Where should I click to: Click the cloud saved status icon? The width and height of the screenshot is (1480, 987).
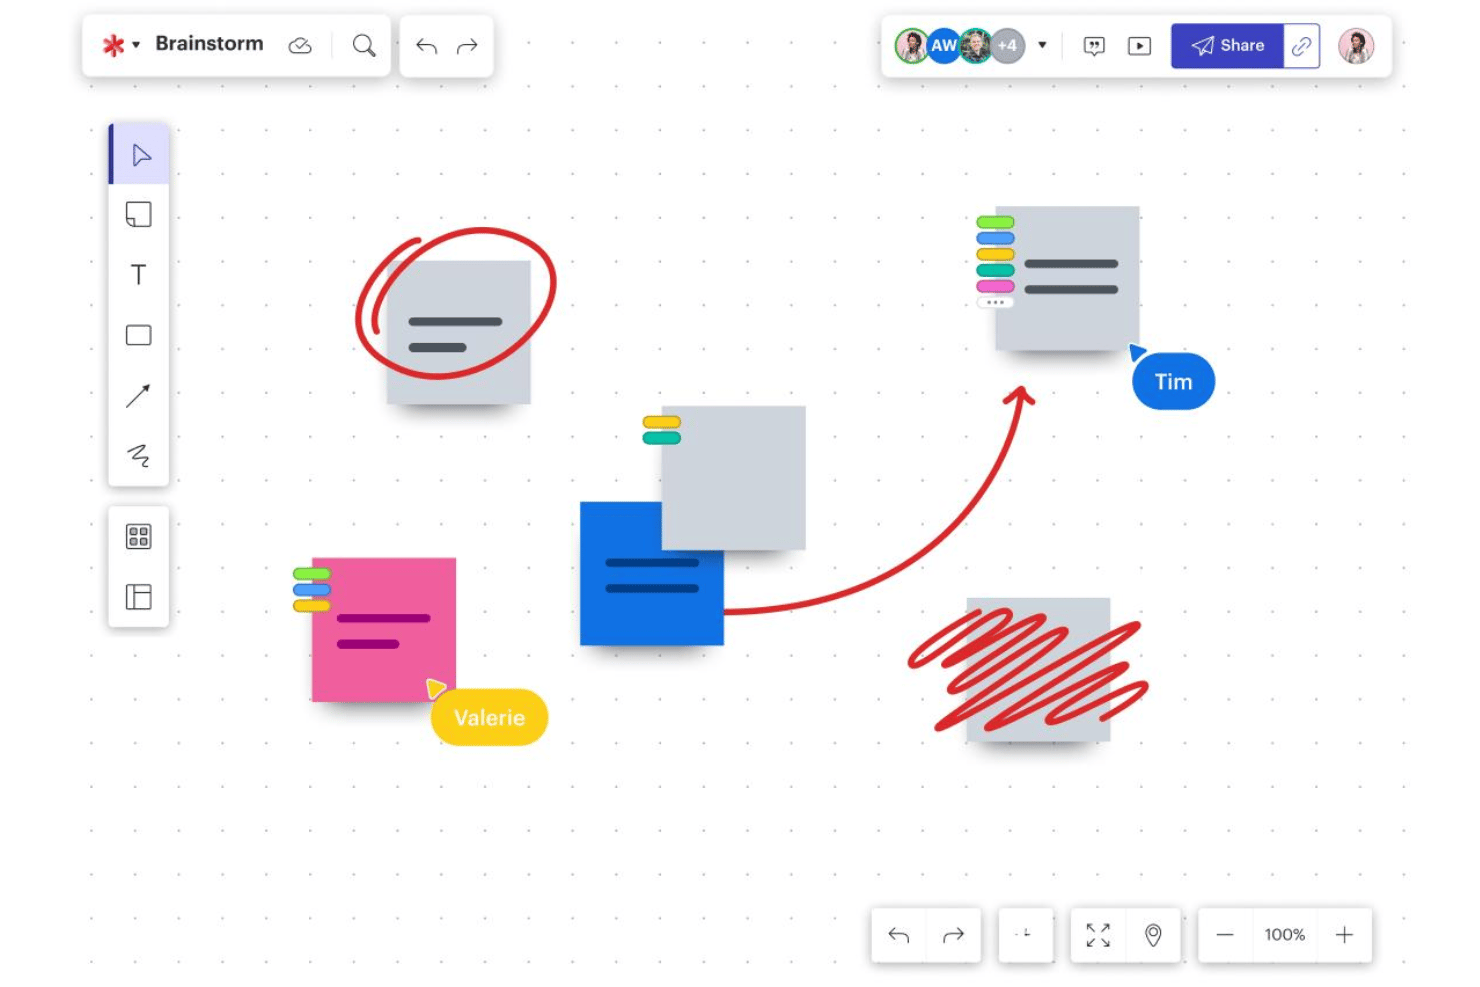(300, 46)
